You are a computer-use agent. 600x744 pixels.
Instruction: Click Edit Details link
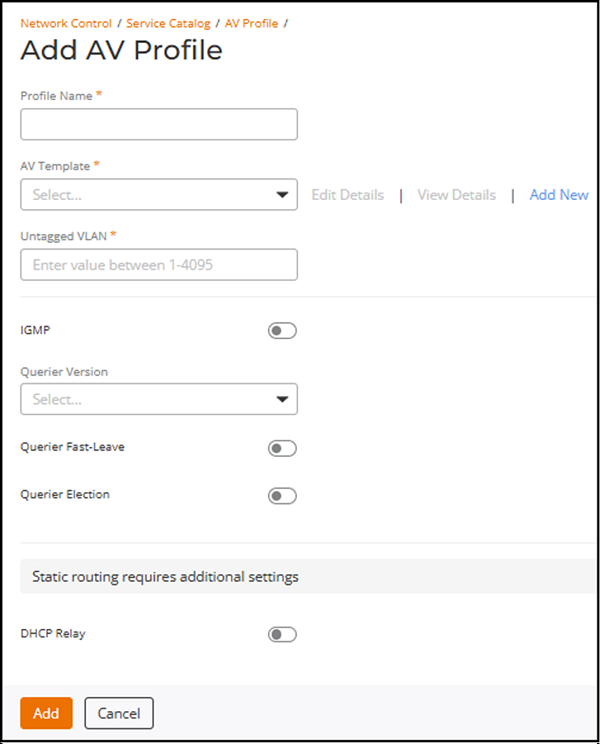347,195
